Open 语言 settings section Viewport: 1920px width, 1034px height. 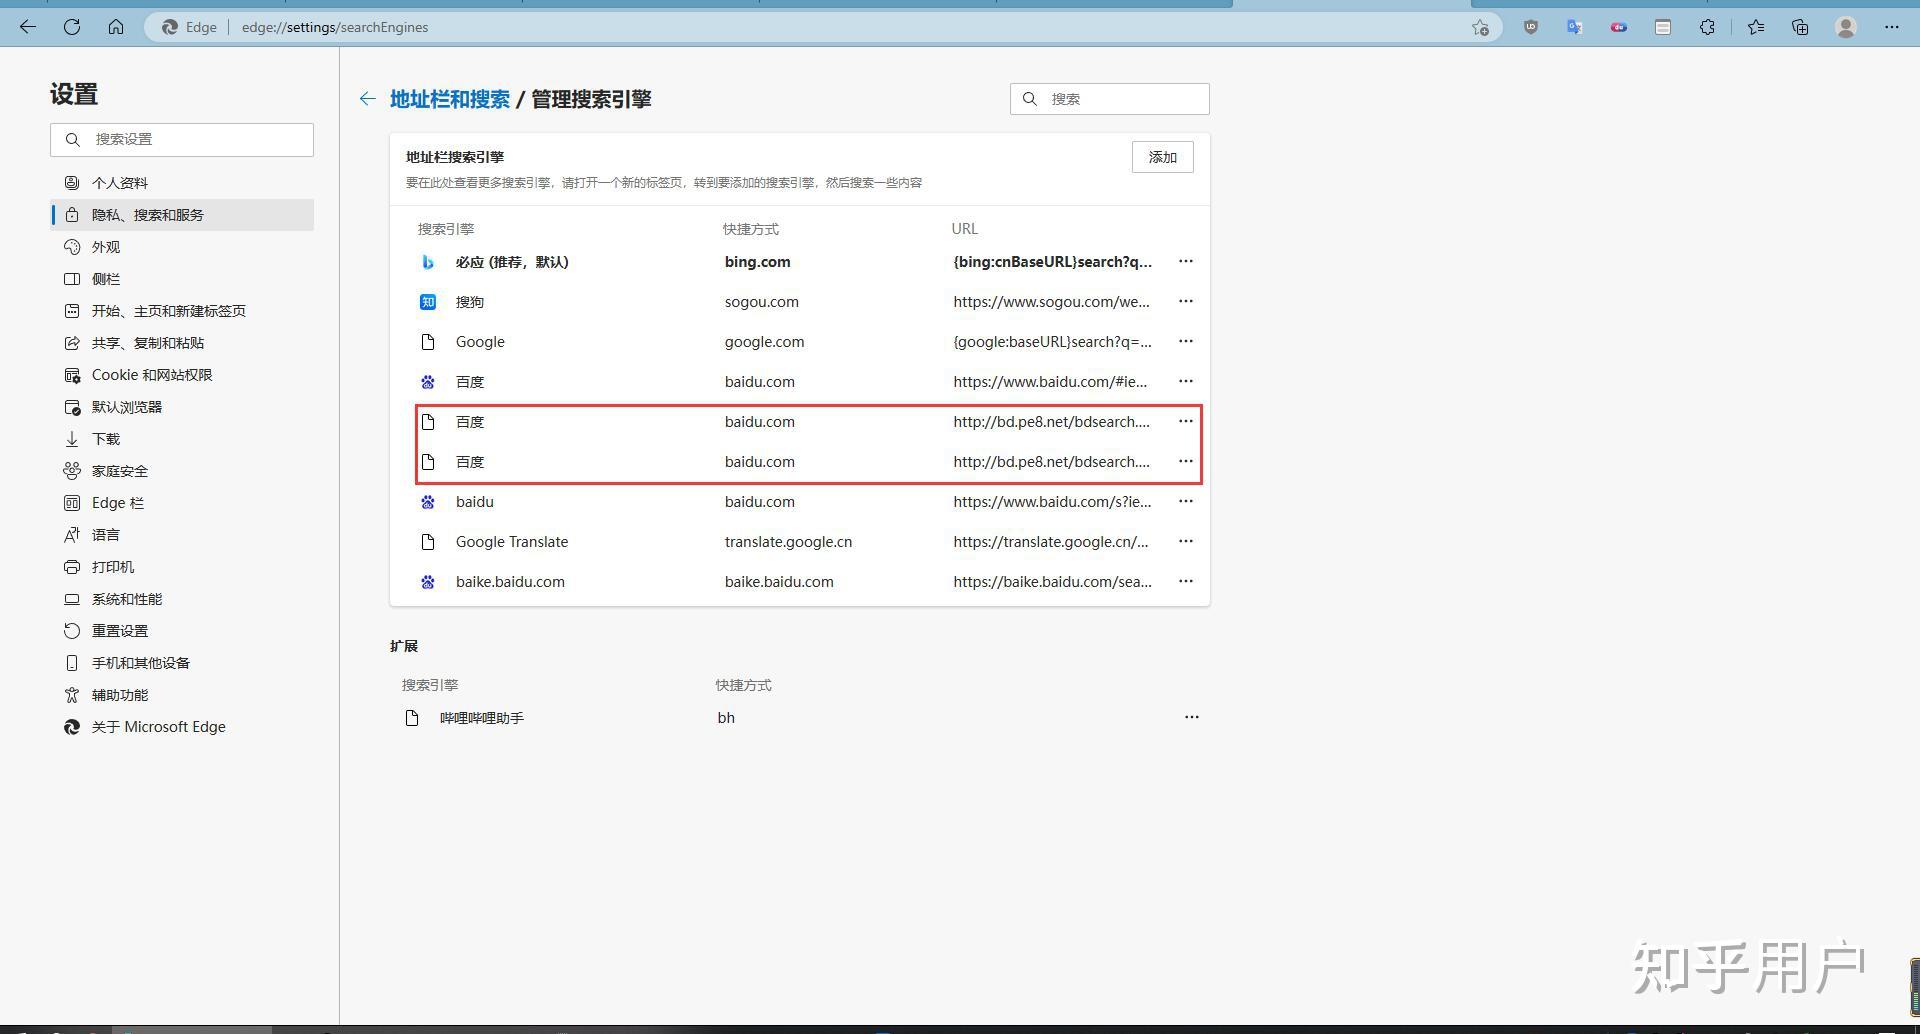(x=182, y=535)
